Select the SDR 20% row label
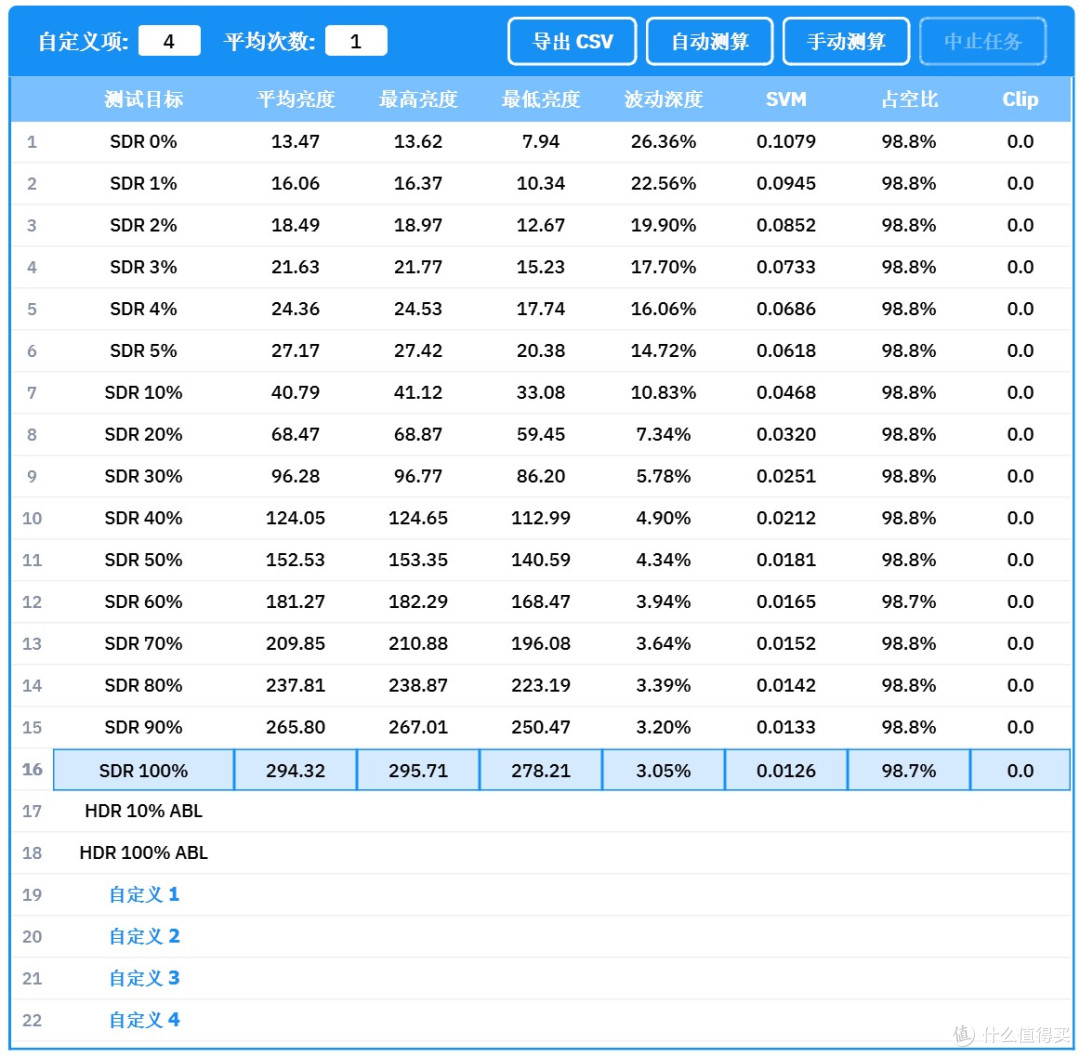This screenshot has width=1080, height=1057. tap(143, 435)
